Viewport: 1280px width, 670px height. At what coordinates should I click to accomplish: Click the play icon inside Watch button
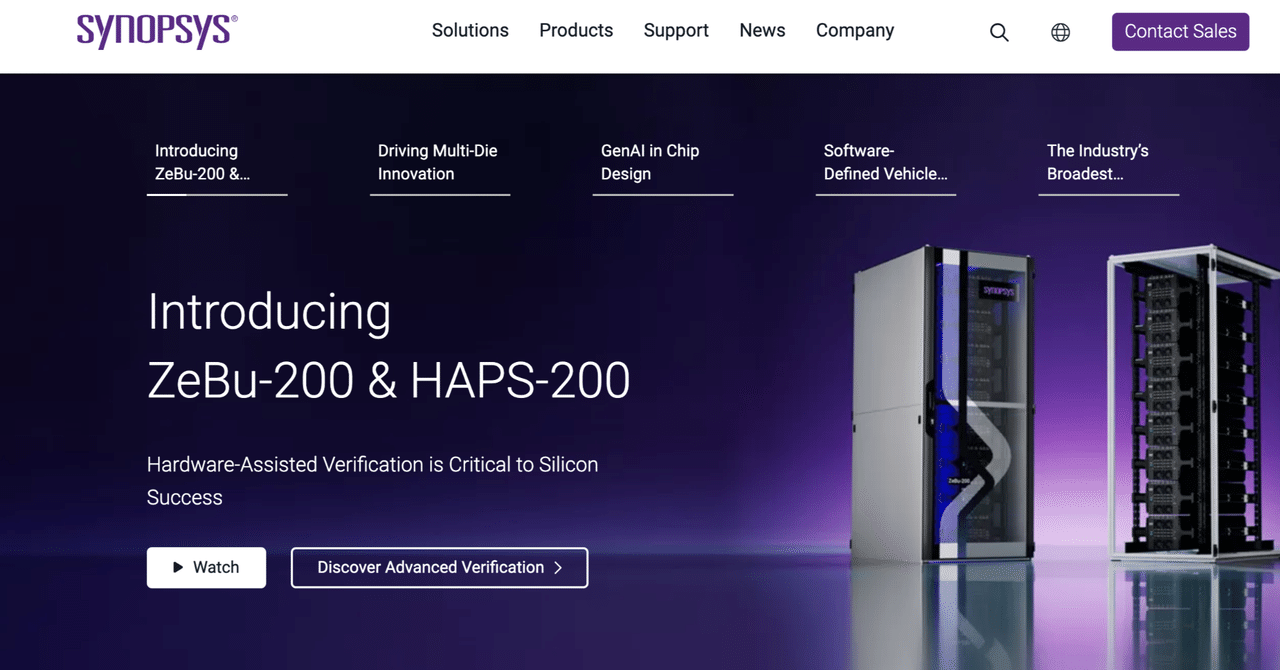point(178,567)
